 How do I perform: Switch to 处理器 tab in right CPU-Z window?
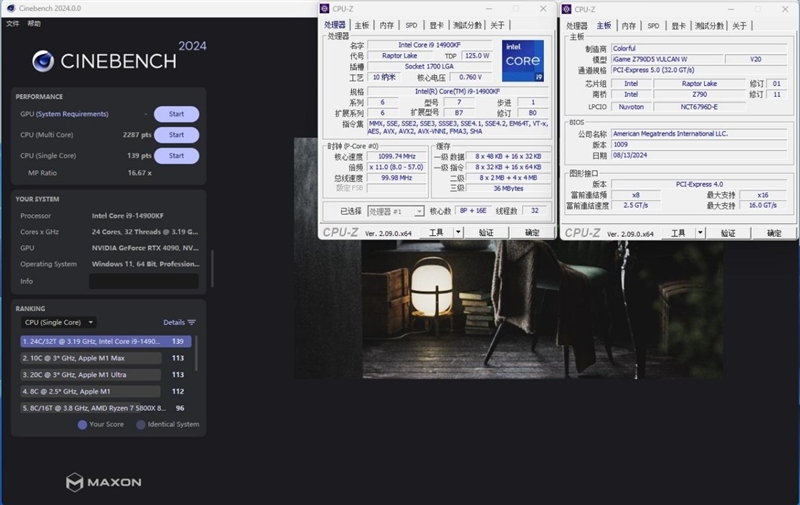coord(577,26)
